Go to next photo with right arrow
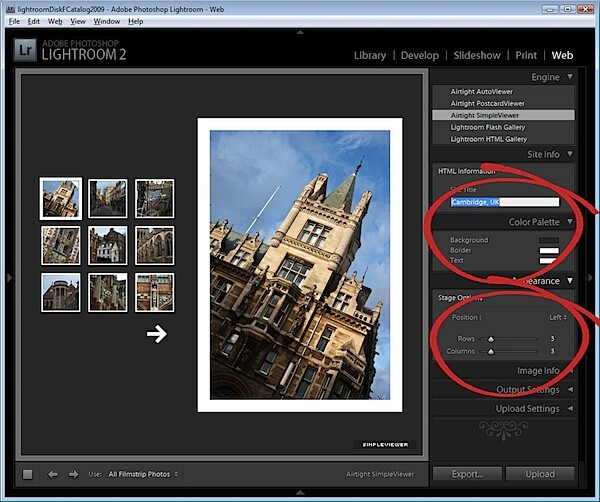 (x=73, y=474)
